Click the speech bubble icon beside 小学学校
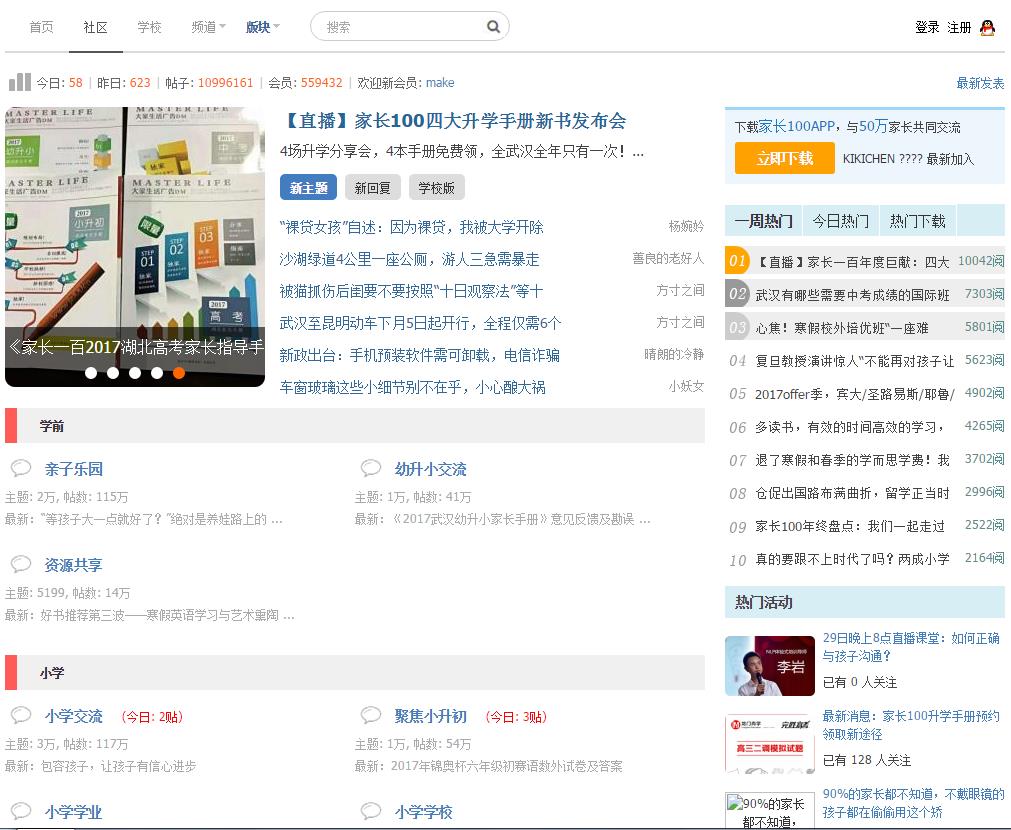The image size is (1011, 830). (371, 811)
